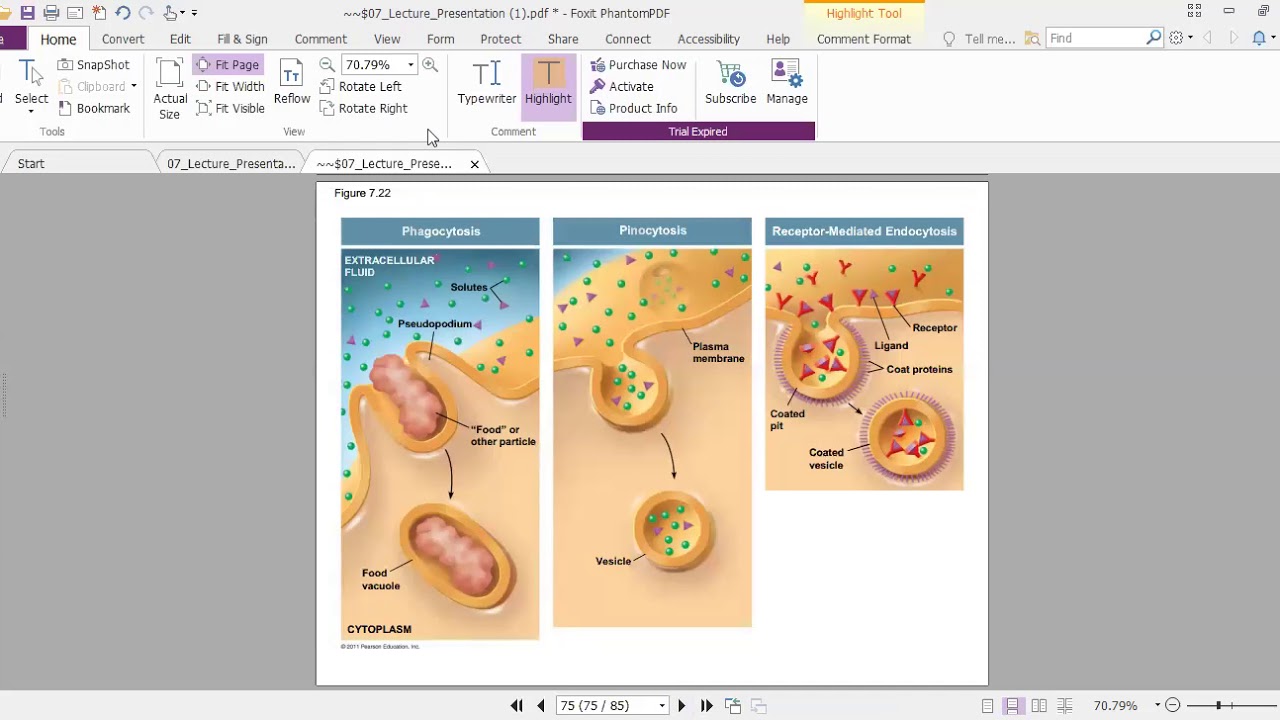
Task: Activate Reflow view
Action: click(292, 83)
